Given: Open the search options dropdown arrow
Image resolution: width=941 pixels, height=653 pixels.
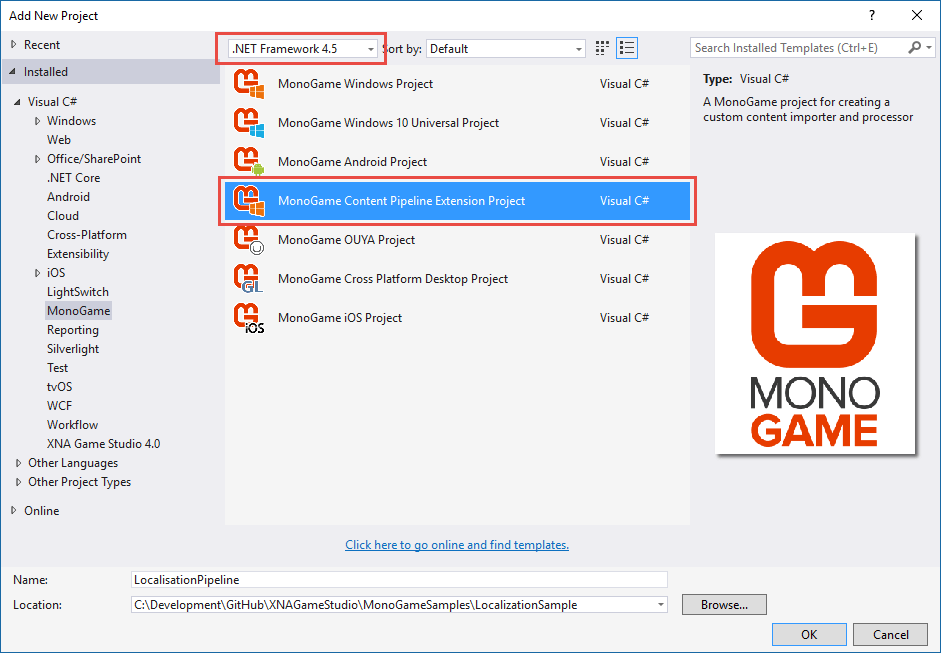Looking at the screenshot, I should coord(929,47).
